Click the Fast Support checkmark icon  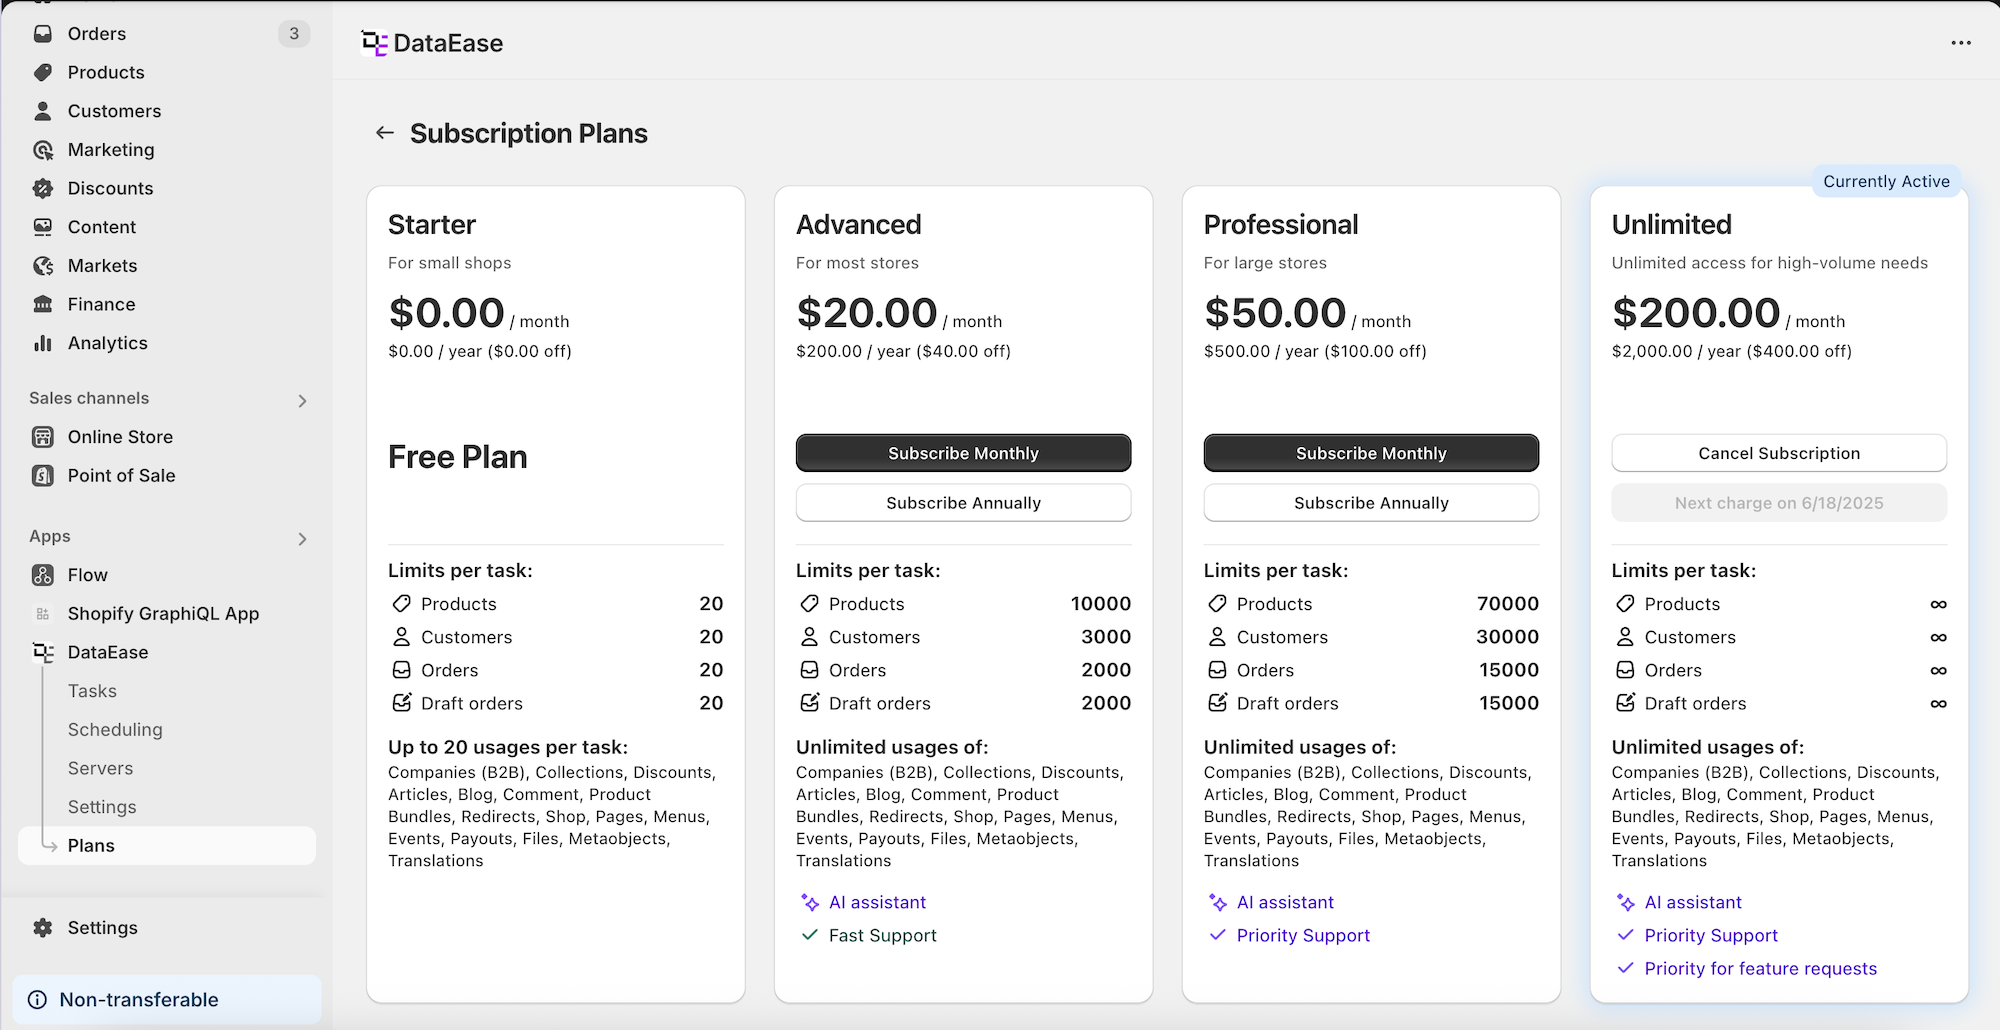tap(810, 936)
